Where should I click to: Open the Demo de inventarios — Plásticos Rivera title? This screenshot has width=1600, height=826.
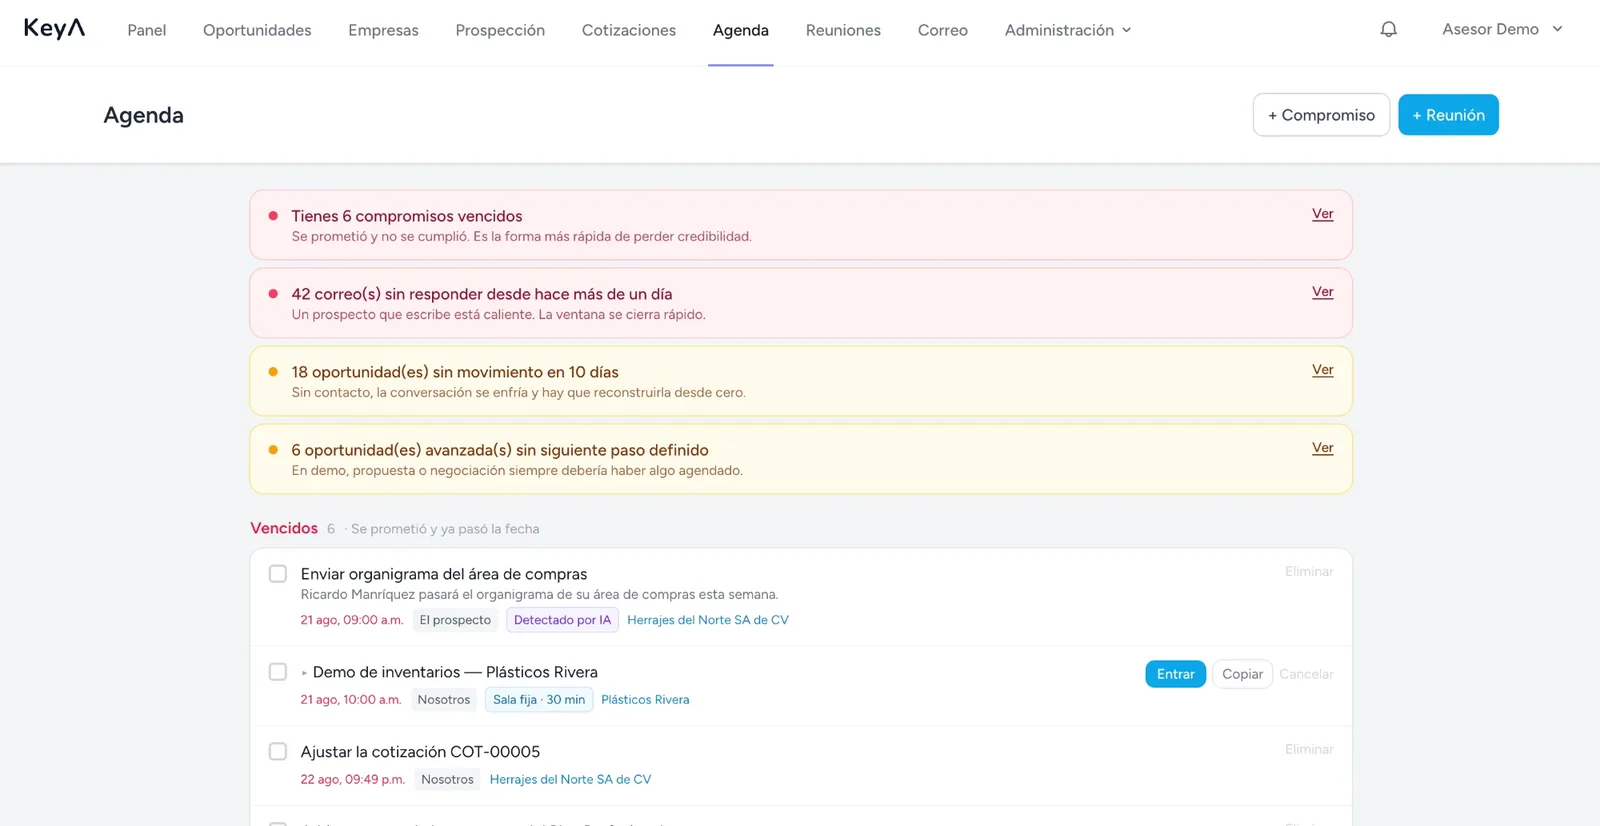coord(455,672)
